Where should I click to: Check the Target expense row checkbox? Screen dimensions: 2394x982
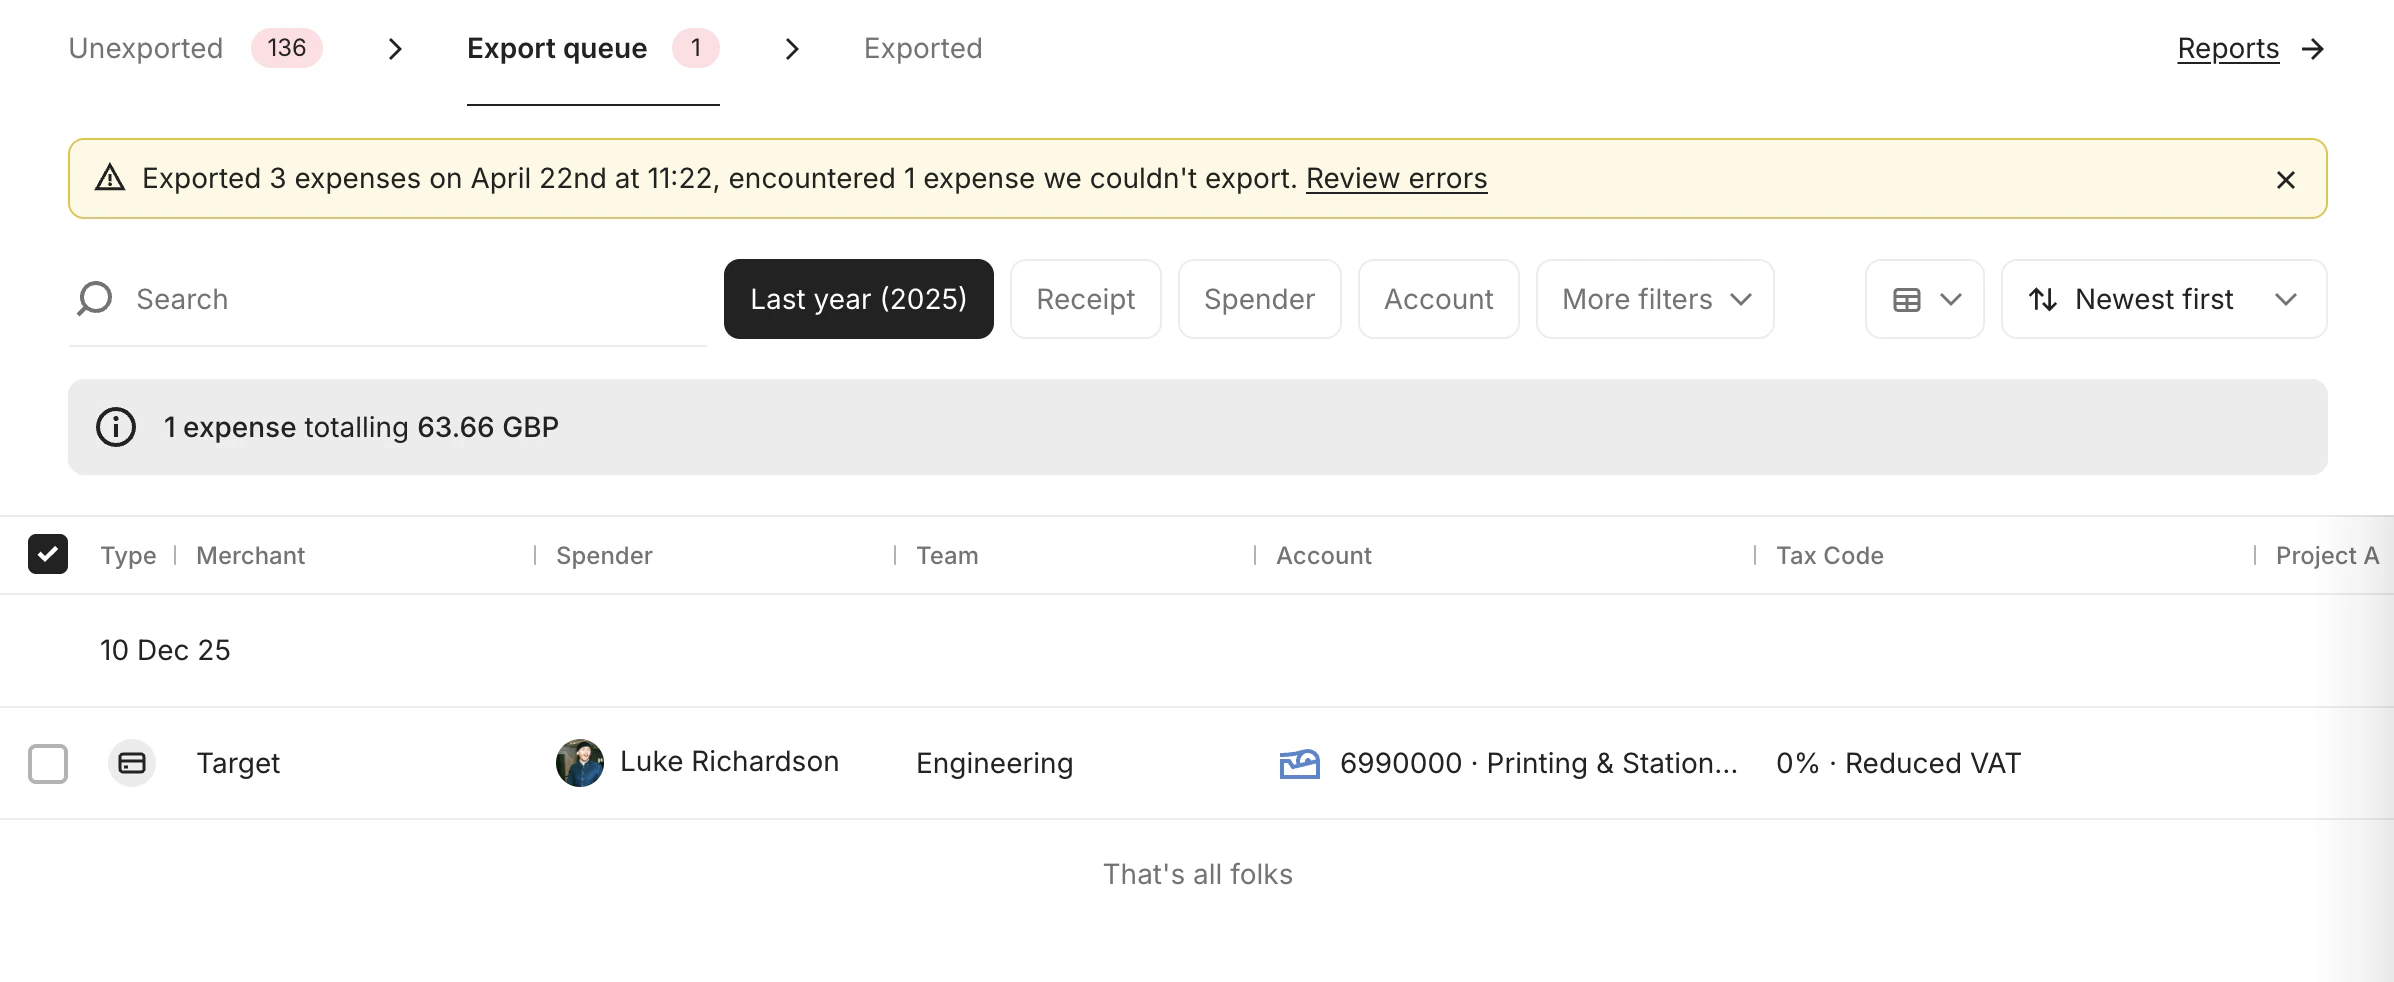coord(48,763)
